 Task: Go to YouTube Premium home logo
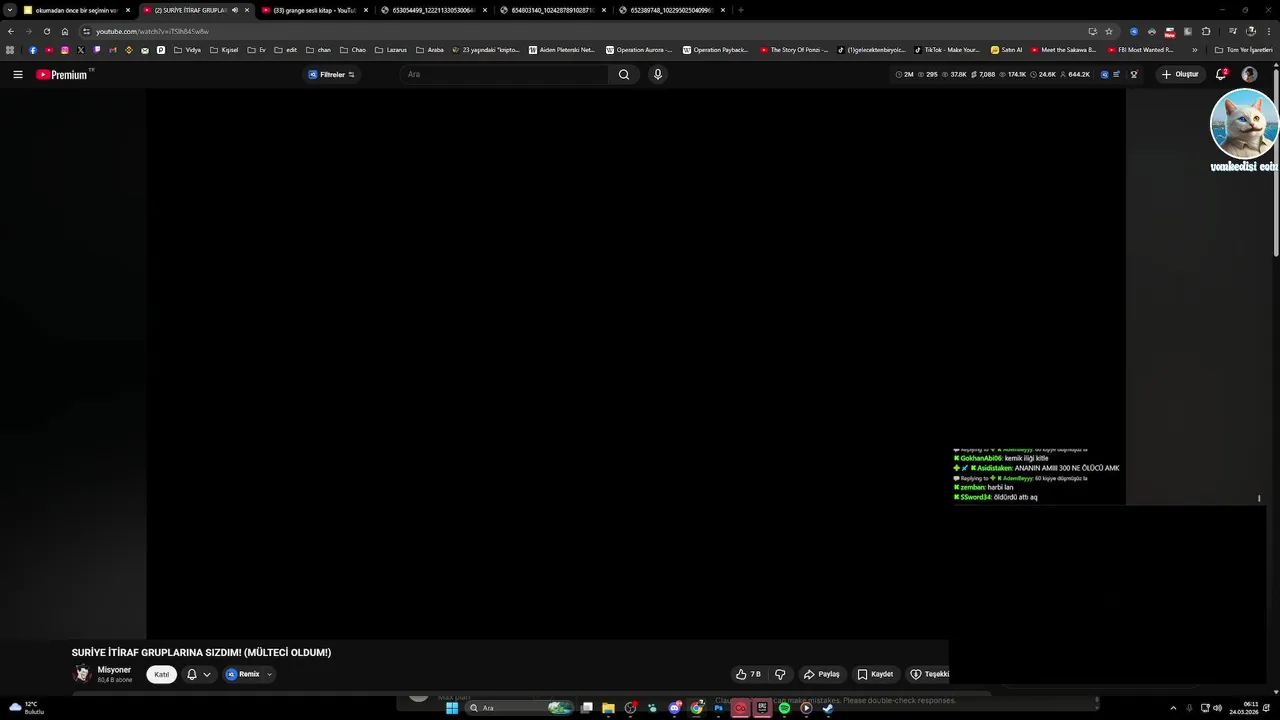pyautogui.click(x=64, y=74)
